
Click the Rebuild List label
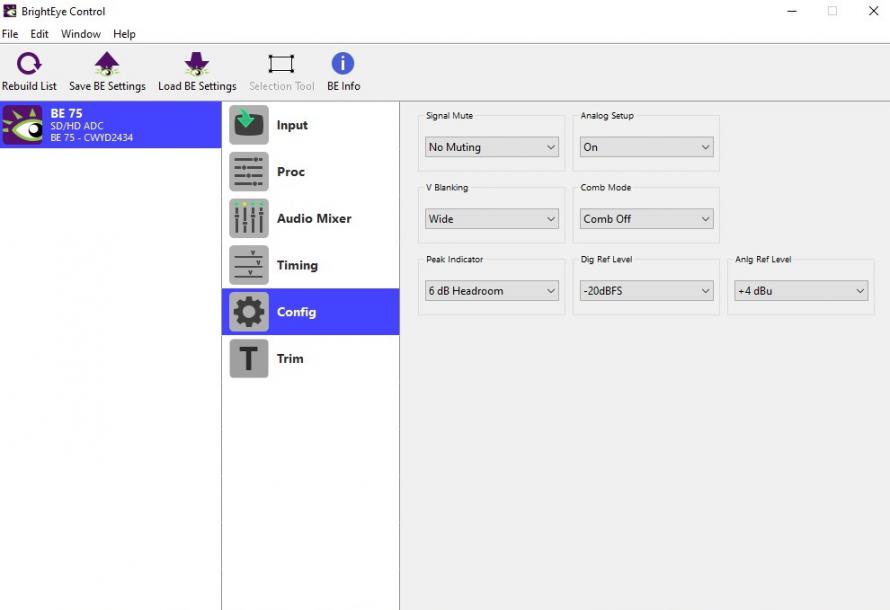click(29, 86)
